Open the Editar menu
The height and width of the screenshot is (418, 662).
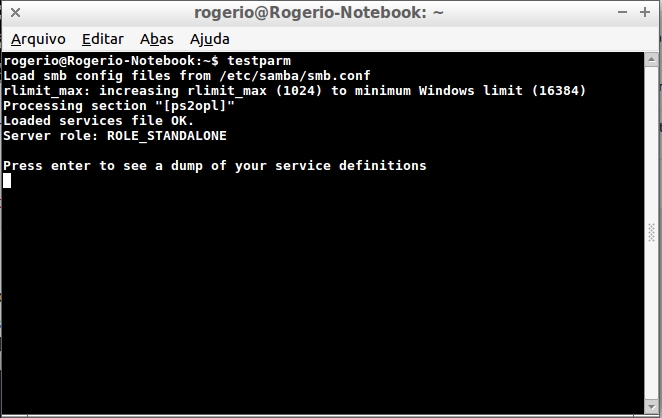(102, 39)
